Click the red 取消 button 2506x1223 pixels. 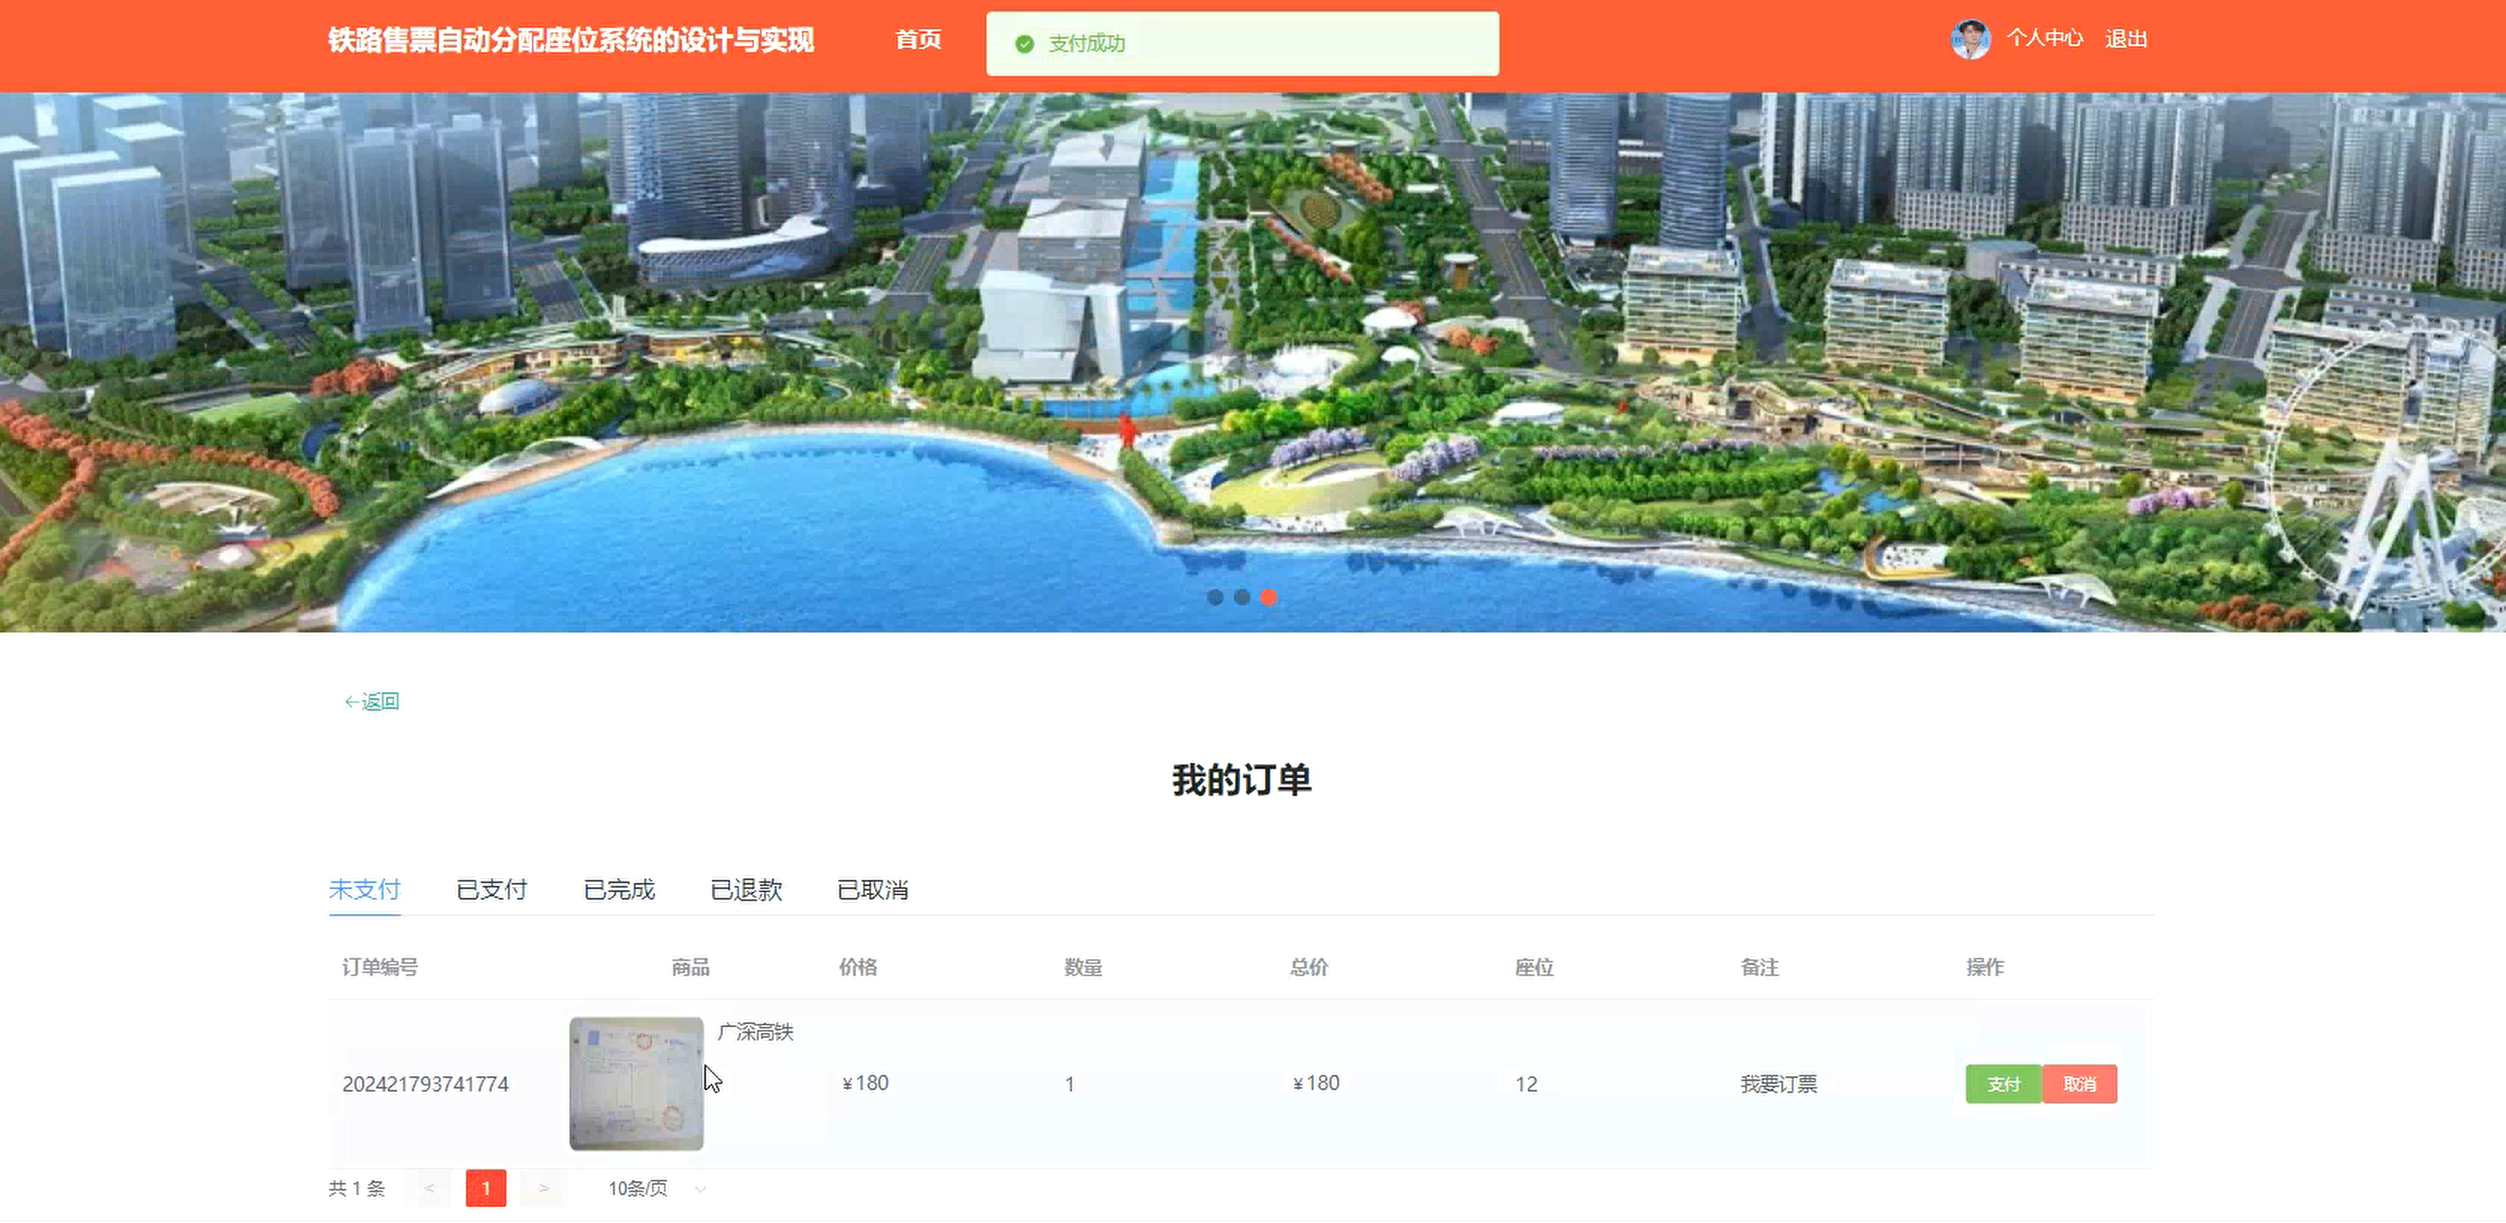click(2079, 1084)
